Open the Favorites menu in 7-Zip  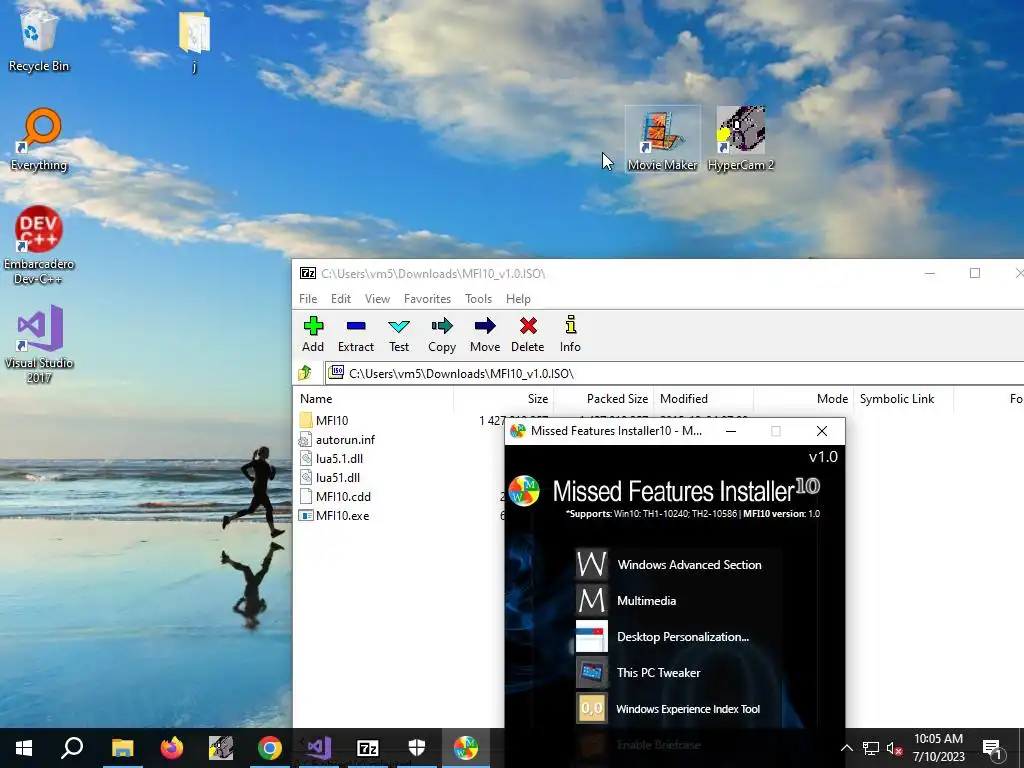tap(427, 298)
